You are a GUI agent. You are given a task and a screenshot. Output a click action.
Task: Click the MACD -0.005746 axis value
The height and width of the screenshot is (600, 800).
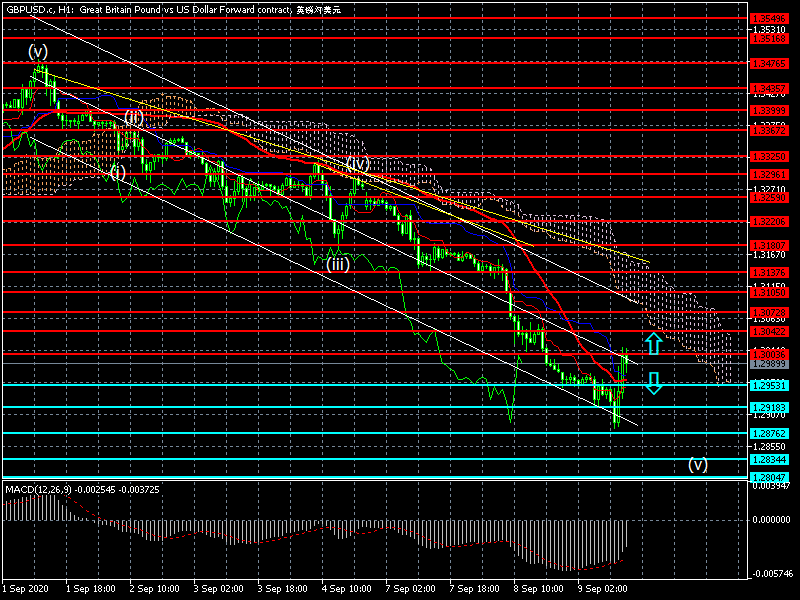771,573
